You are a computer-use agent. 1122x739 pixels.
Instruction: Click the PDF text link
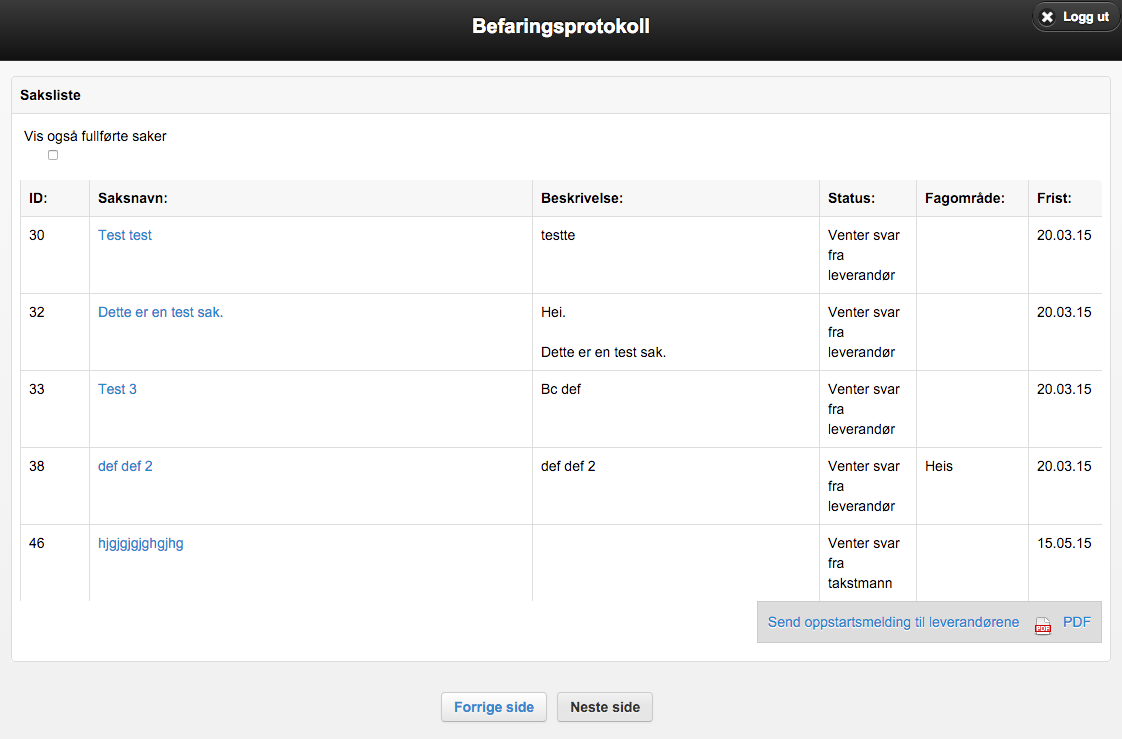[1076, 622]
